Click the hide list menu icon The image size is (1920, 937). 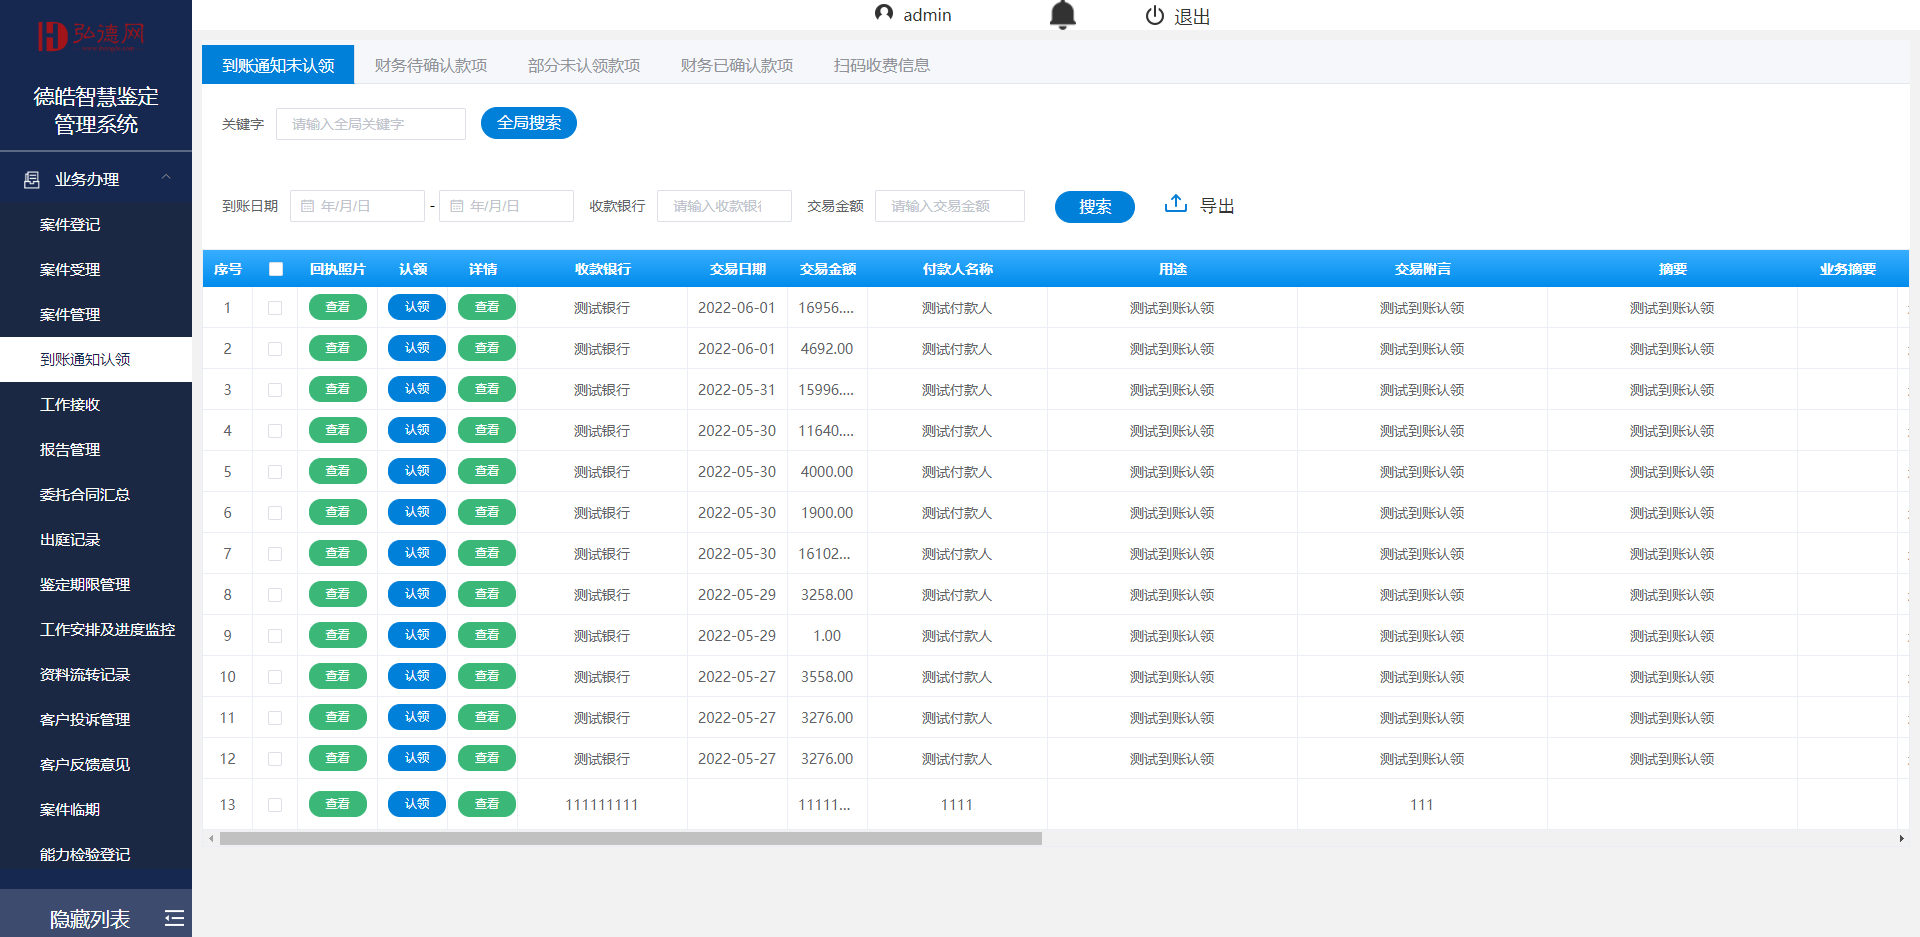(x=174, y=918)
